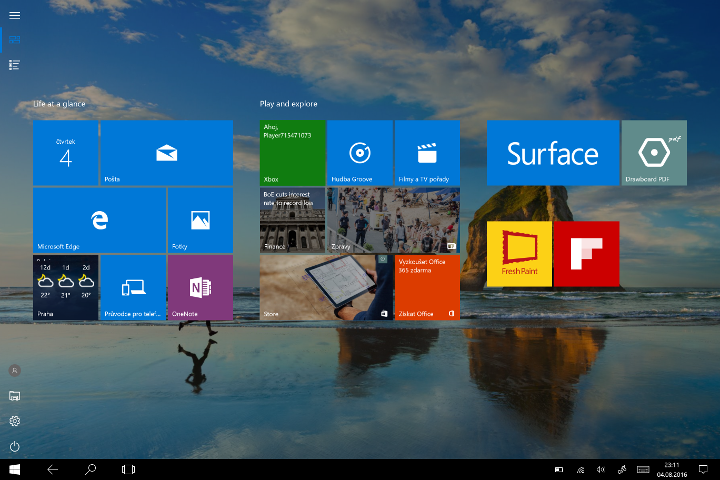Viewport: 720px width, 480px height.
Task: Click the Play and explore group header
Action: coord(288,104)
